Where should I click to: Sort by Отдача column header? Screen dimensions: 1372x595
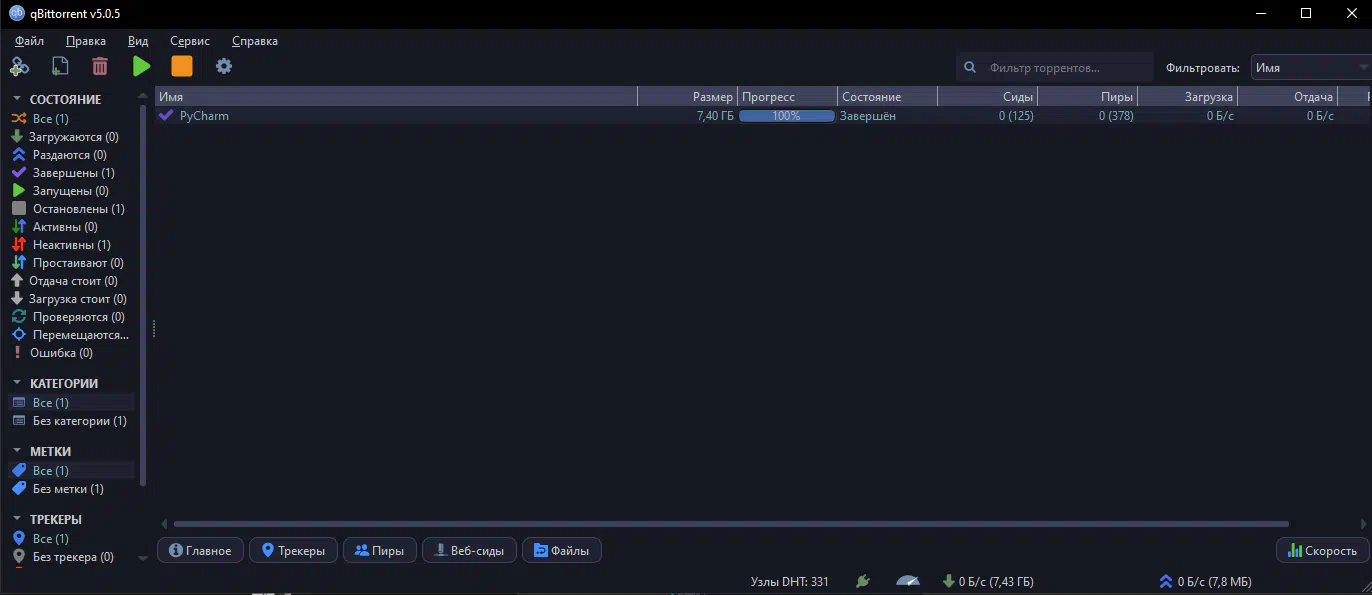pyautogui.click(x=1288, y=97)
